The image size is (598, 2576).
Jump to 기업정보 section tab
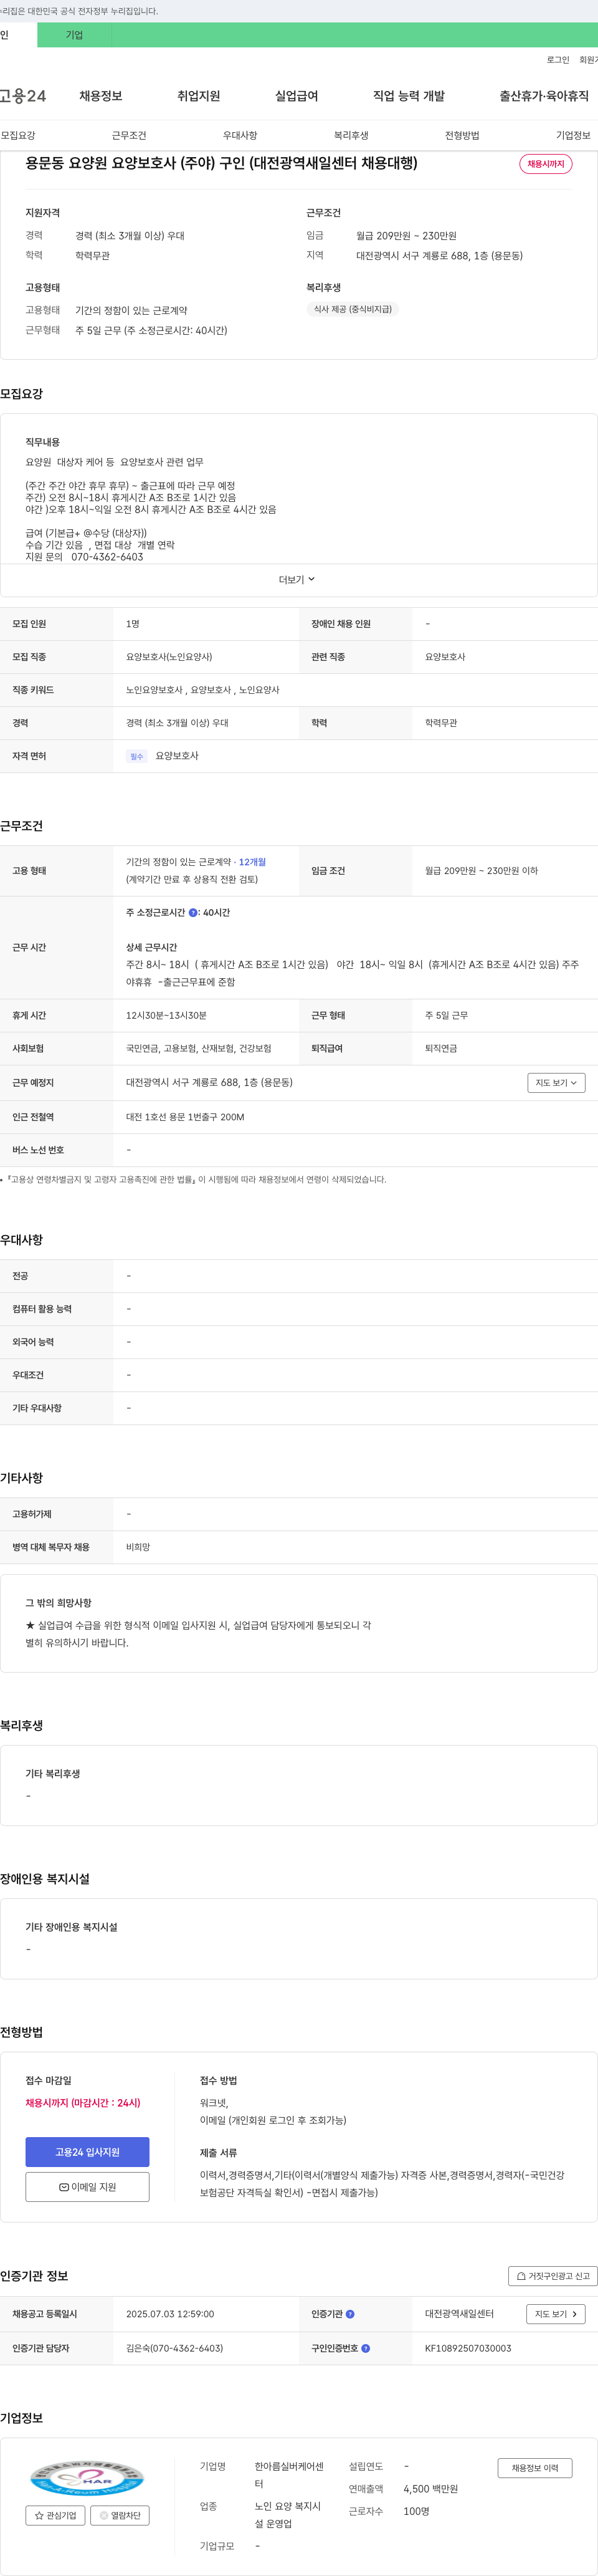click(573, 135)
